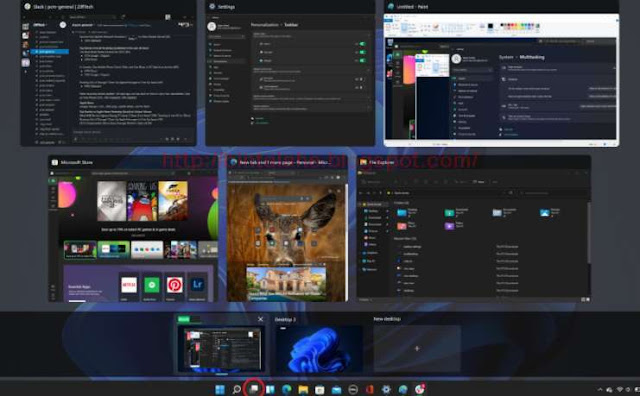640x396 pixels.
Task: Open the Desktop folder icon in File Explorer
Action: click(x=402, y=213)
